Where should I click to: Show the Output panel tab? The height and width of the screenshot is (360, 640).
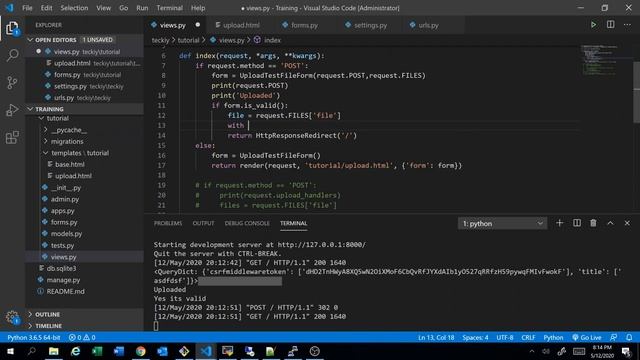click(203, 223)
